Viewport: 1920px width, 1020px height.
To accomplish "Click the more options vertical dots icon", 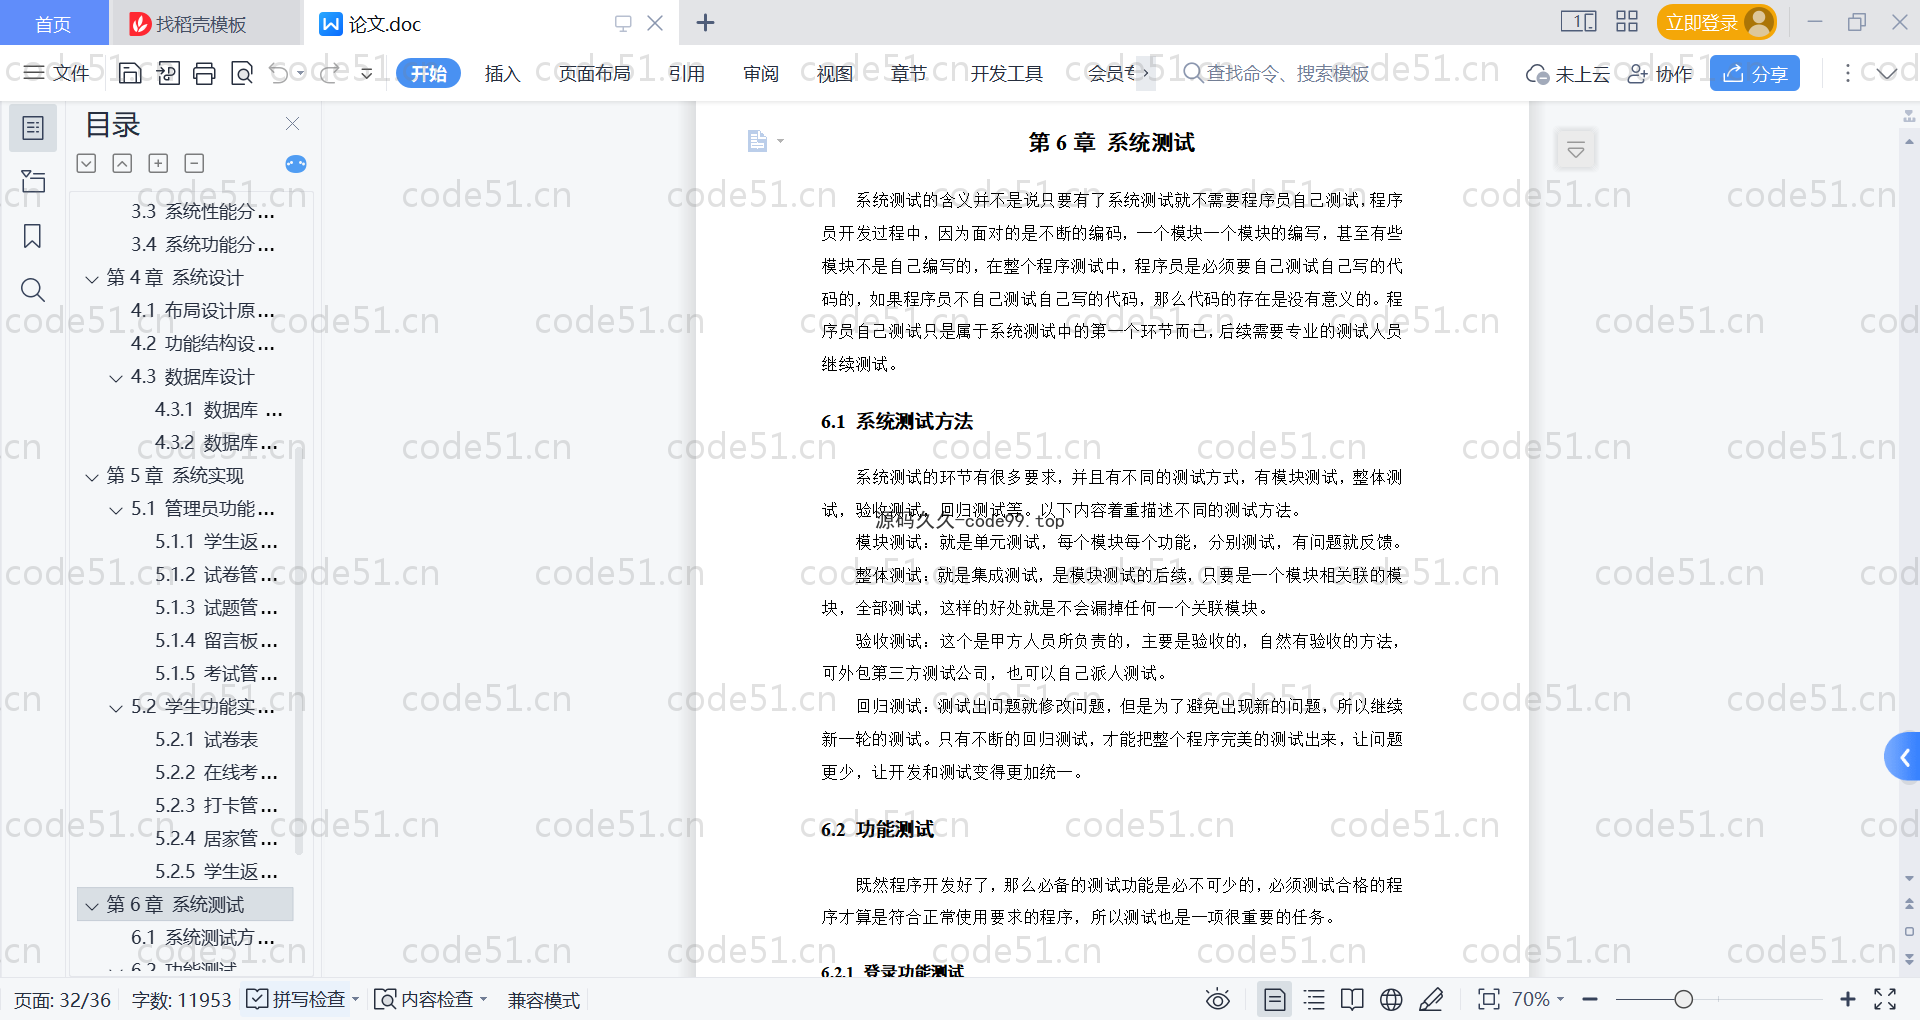I will click(1847, 73).
